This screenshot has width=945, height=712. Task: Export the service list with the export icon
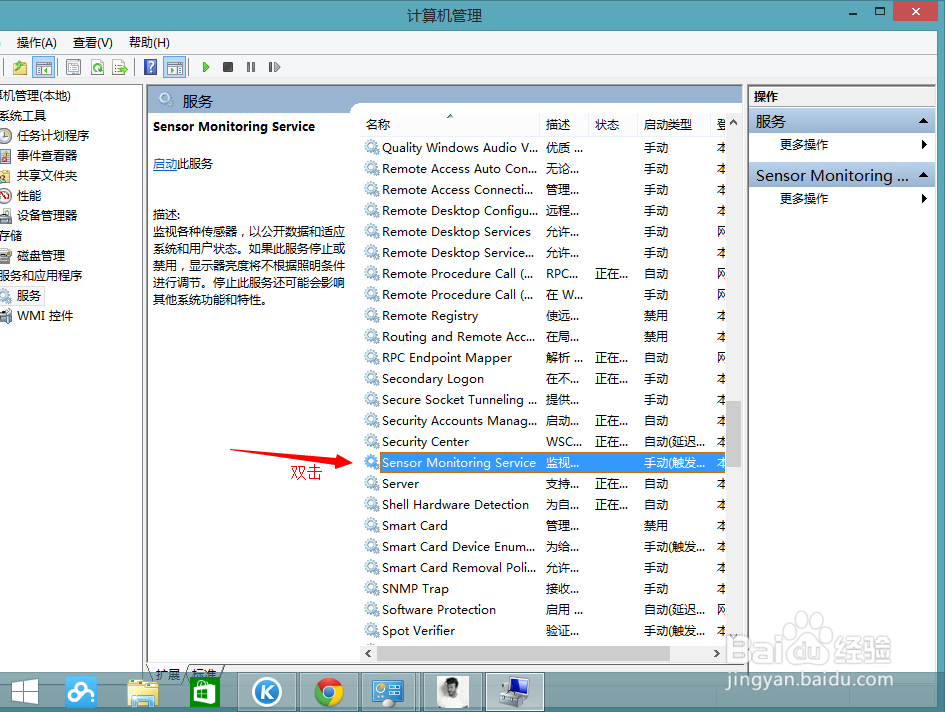[118, 67]
